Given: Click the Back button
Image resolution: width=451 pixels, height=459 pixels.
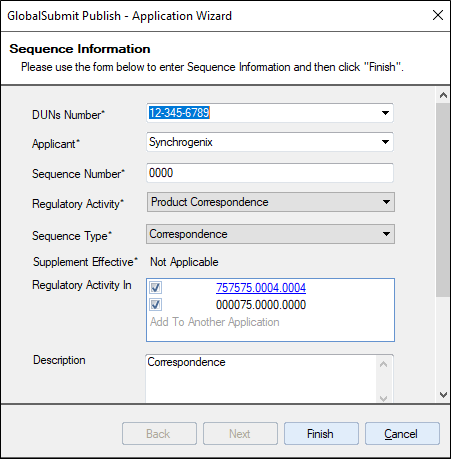Looking at the screenshot, I should (x=159, y=434).
